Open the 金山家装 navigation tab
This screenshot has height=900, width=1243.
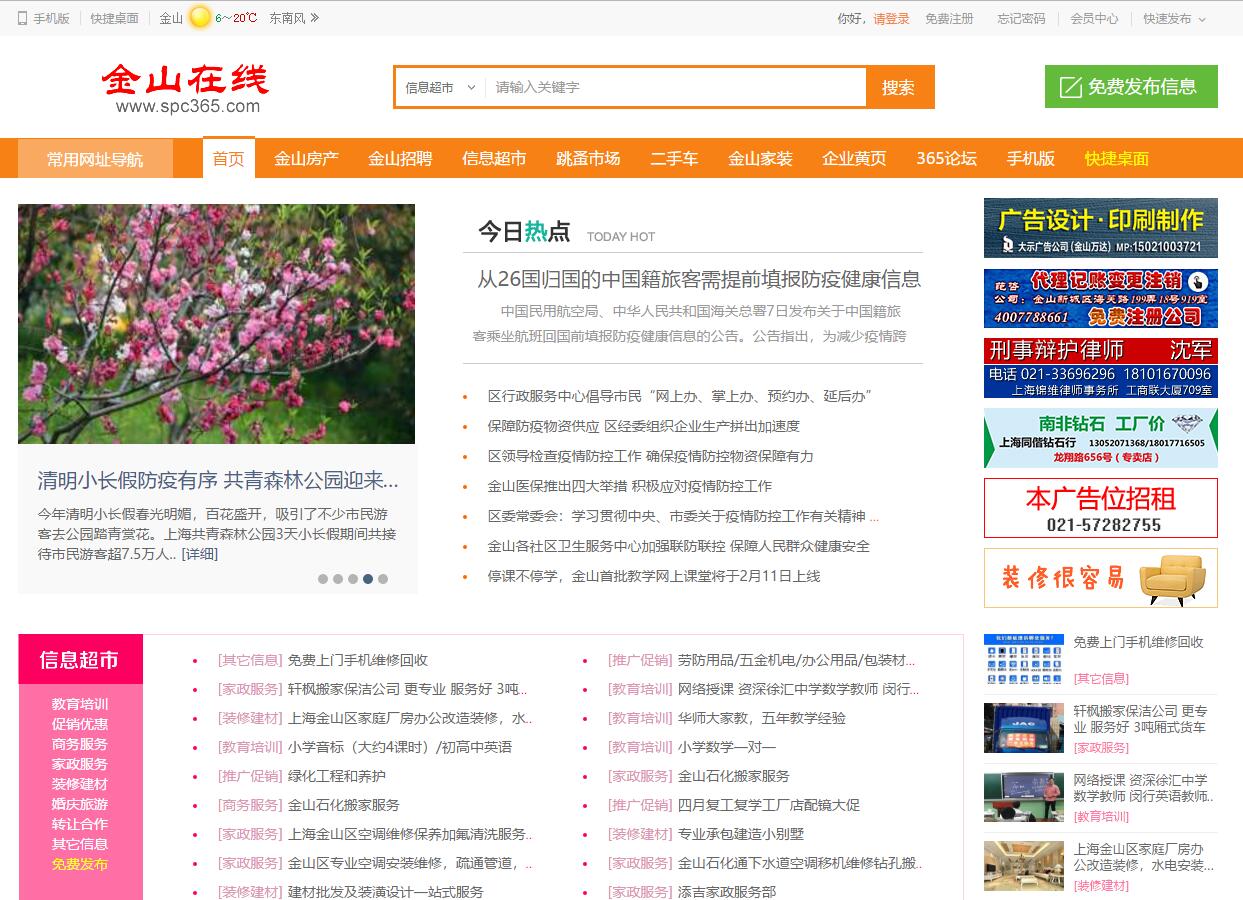click(x=760, y=158)
